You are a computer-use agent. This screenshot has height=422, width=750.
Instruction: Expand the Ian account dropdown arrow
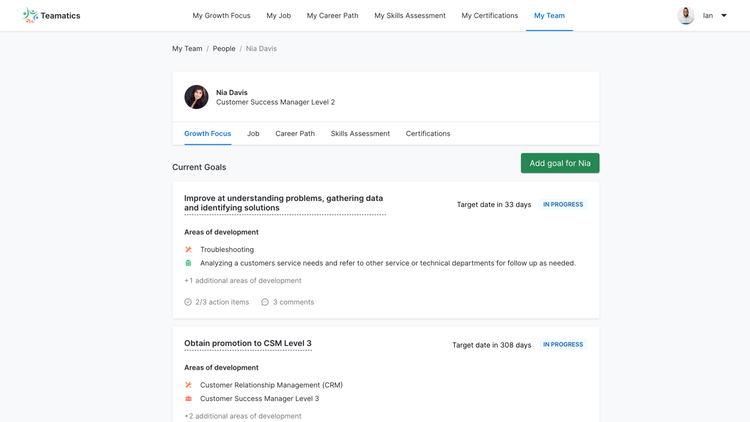[x=724, y=15]
